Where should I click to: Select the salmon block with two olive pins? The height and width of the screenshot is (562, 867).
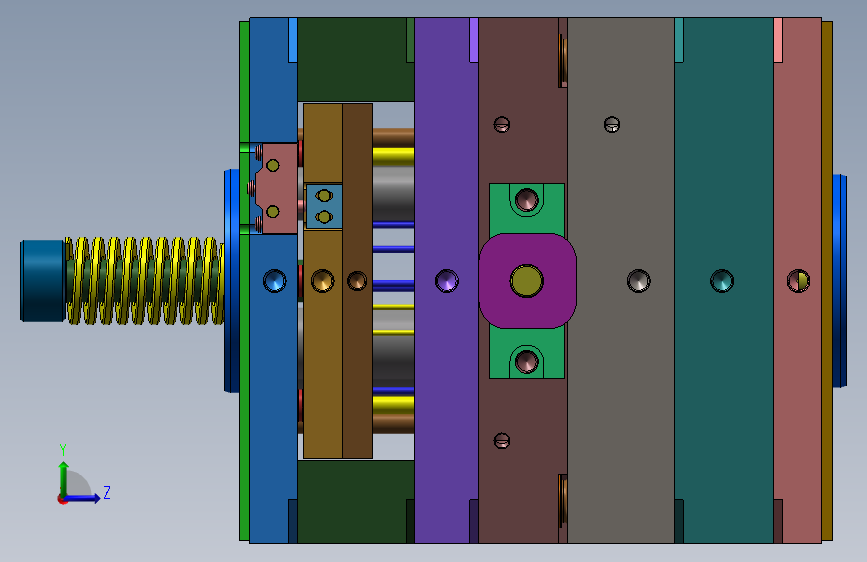[278, 188]
